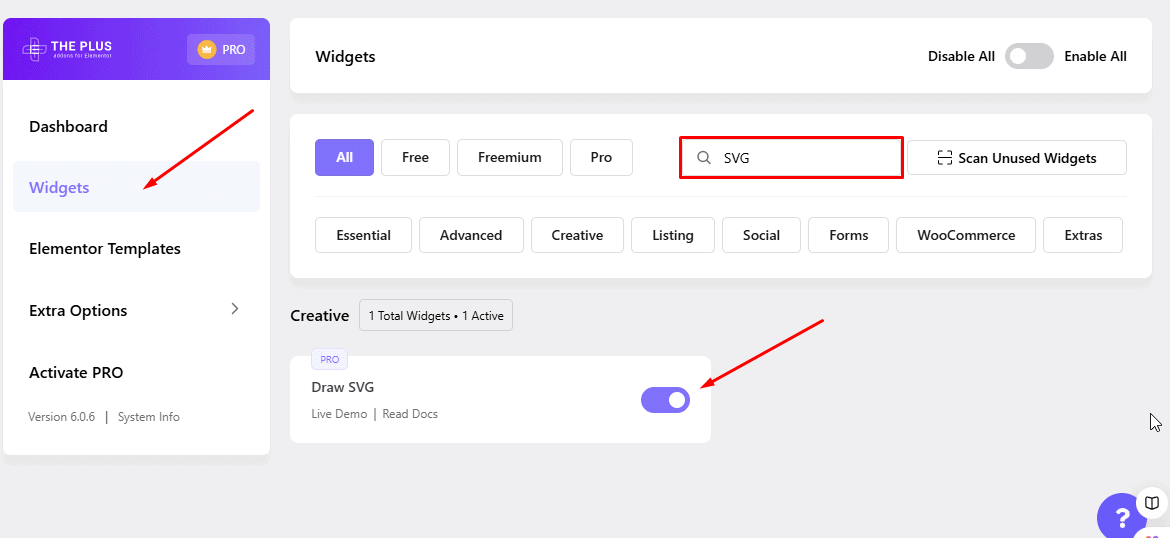Click the search magnifier icon
The width and height of the screenshot is (1170, 538).
(x=704, y=158)
